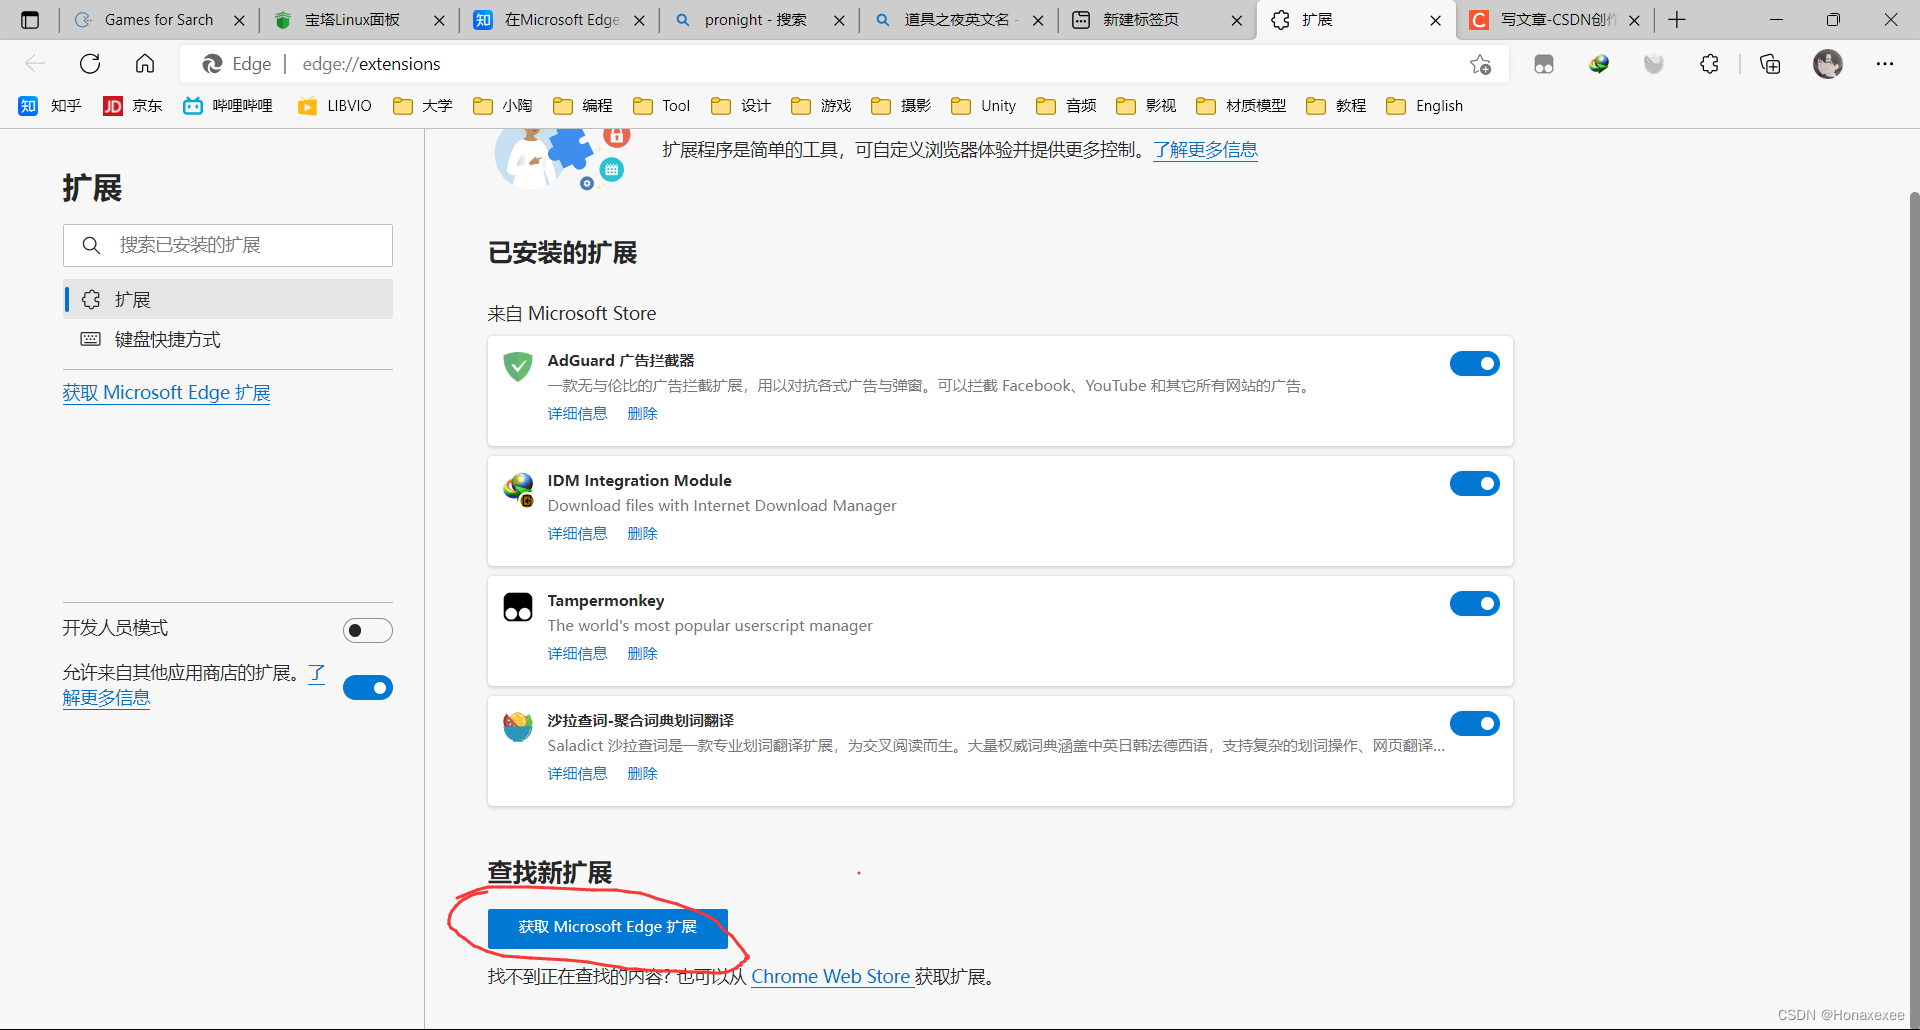Open the 材质模型 bookmark folder
Screen dimensions: 1920x1030
[1241, 106]
